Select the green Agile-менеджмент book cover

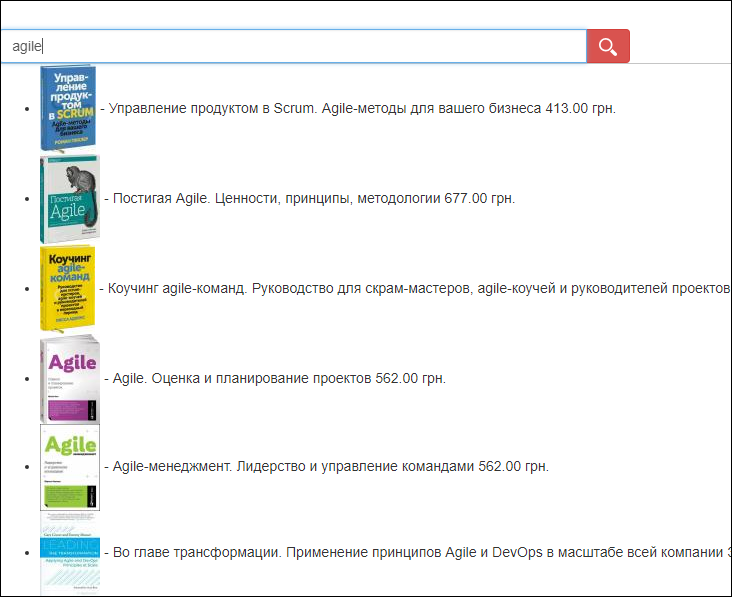[x=69, y=467]
